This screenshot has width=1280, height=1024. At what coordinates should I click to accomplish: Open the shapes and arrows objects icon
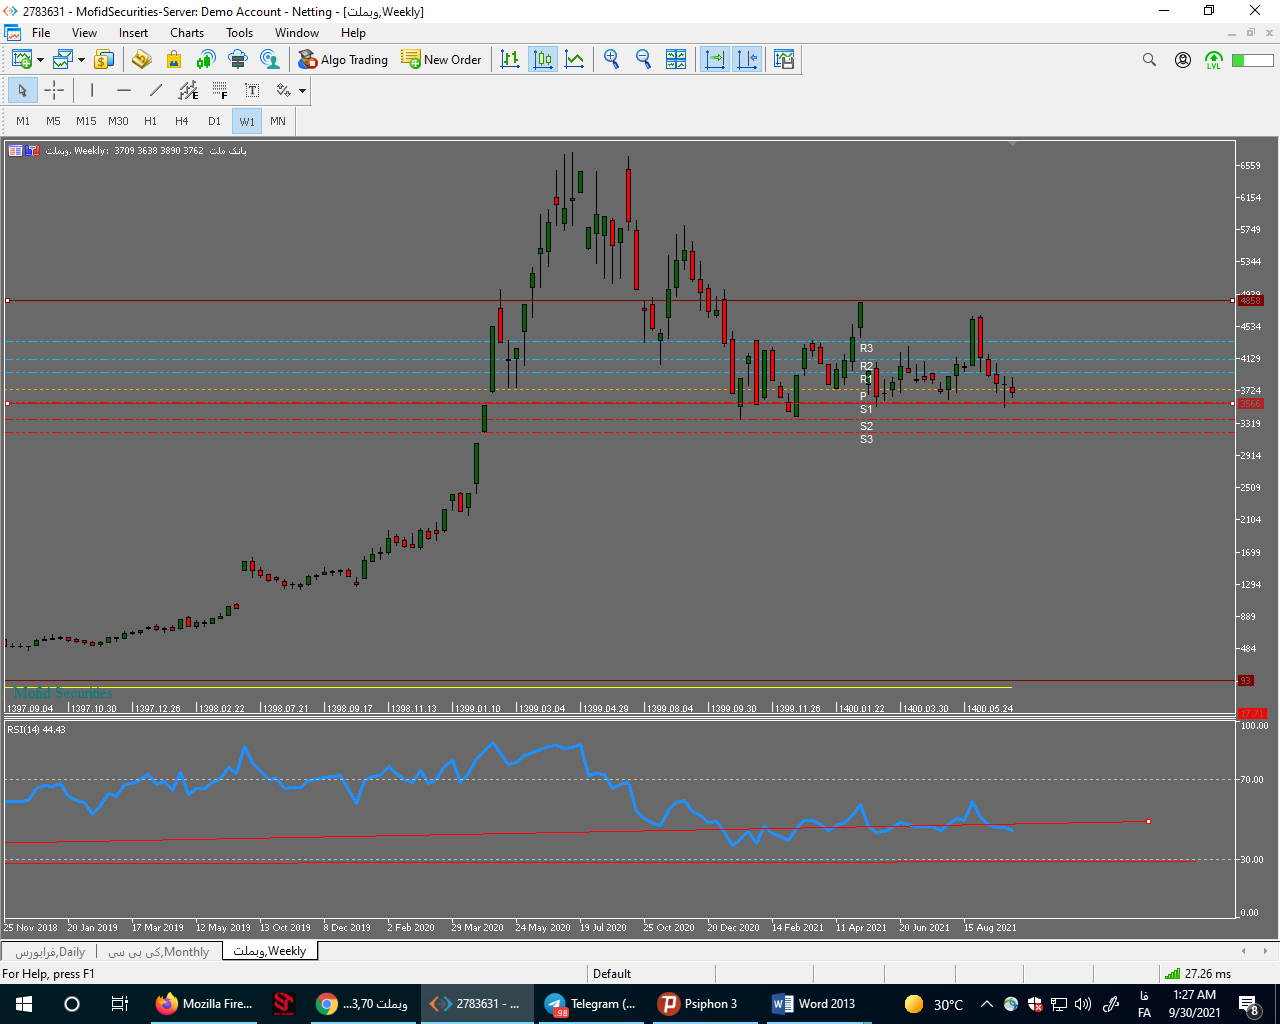[284, 91]
